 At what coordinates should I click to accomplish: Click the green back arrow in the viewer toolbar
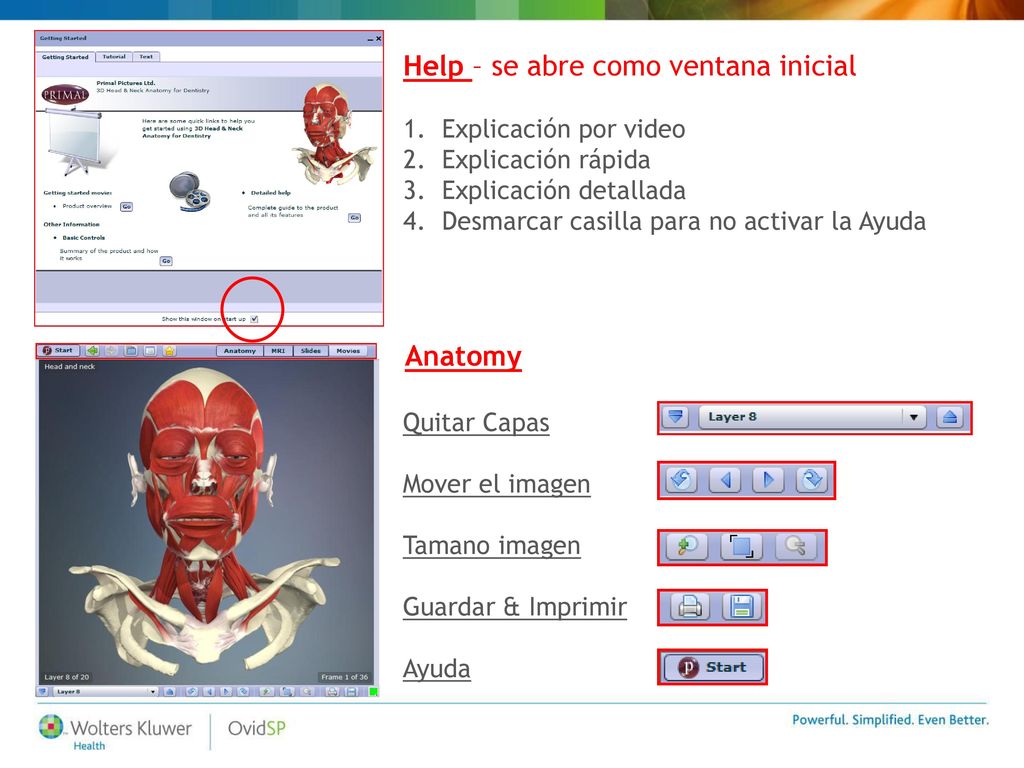[x=93, y=351]
